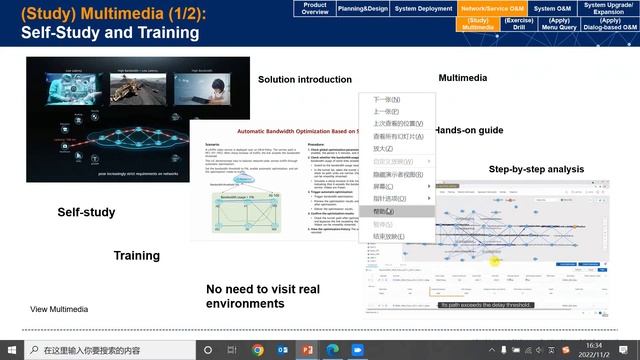Open the Windows Start menu
Image resolution: width=640 pixels, height=360 pixels.
click(12, 350)
